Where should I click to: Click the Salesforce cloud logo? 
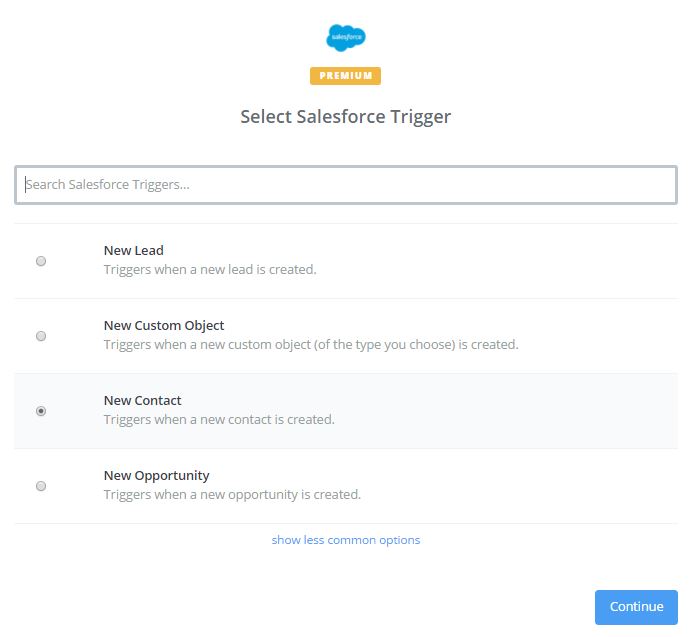point(346,38)
